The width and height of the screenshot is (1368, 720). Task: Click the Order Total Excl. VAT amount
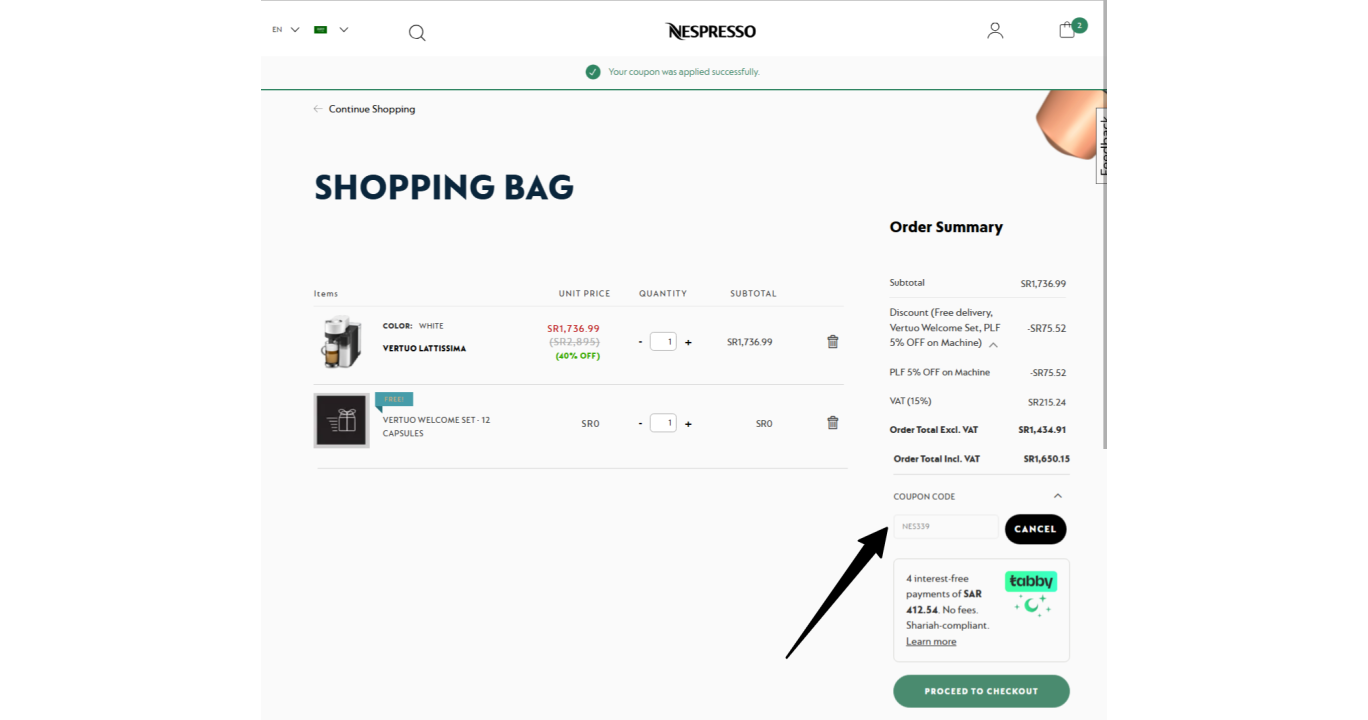[x=1042, y=430]
